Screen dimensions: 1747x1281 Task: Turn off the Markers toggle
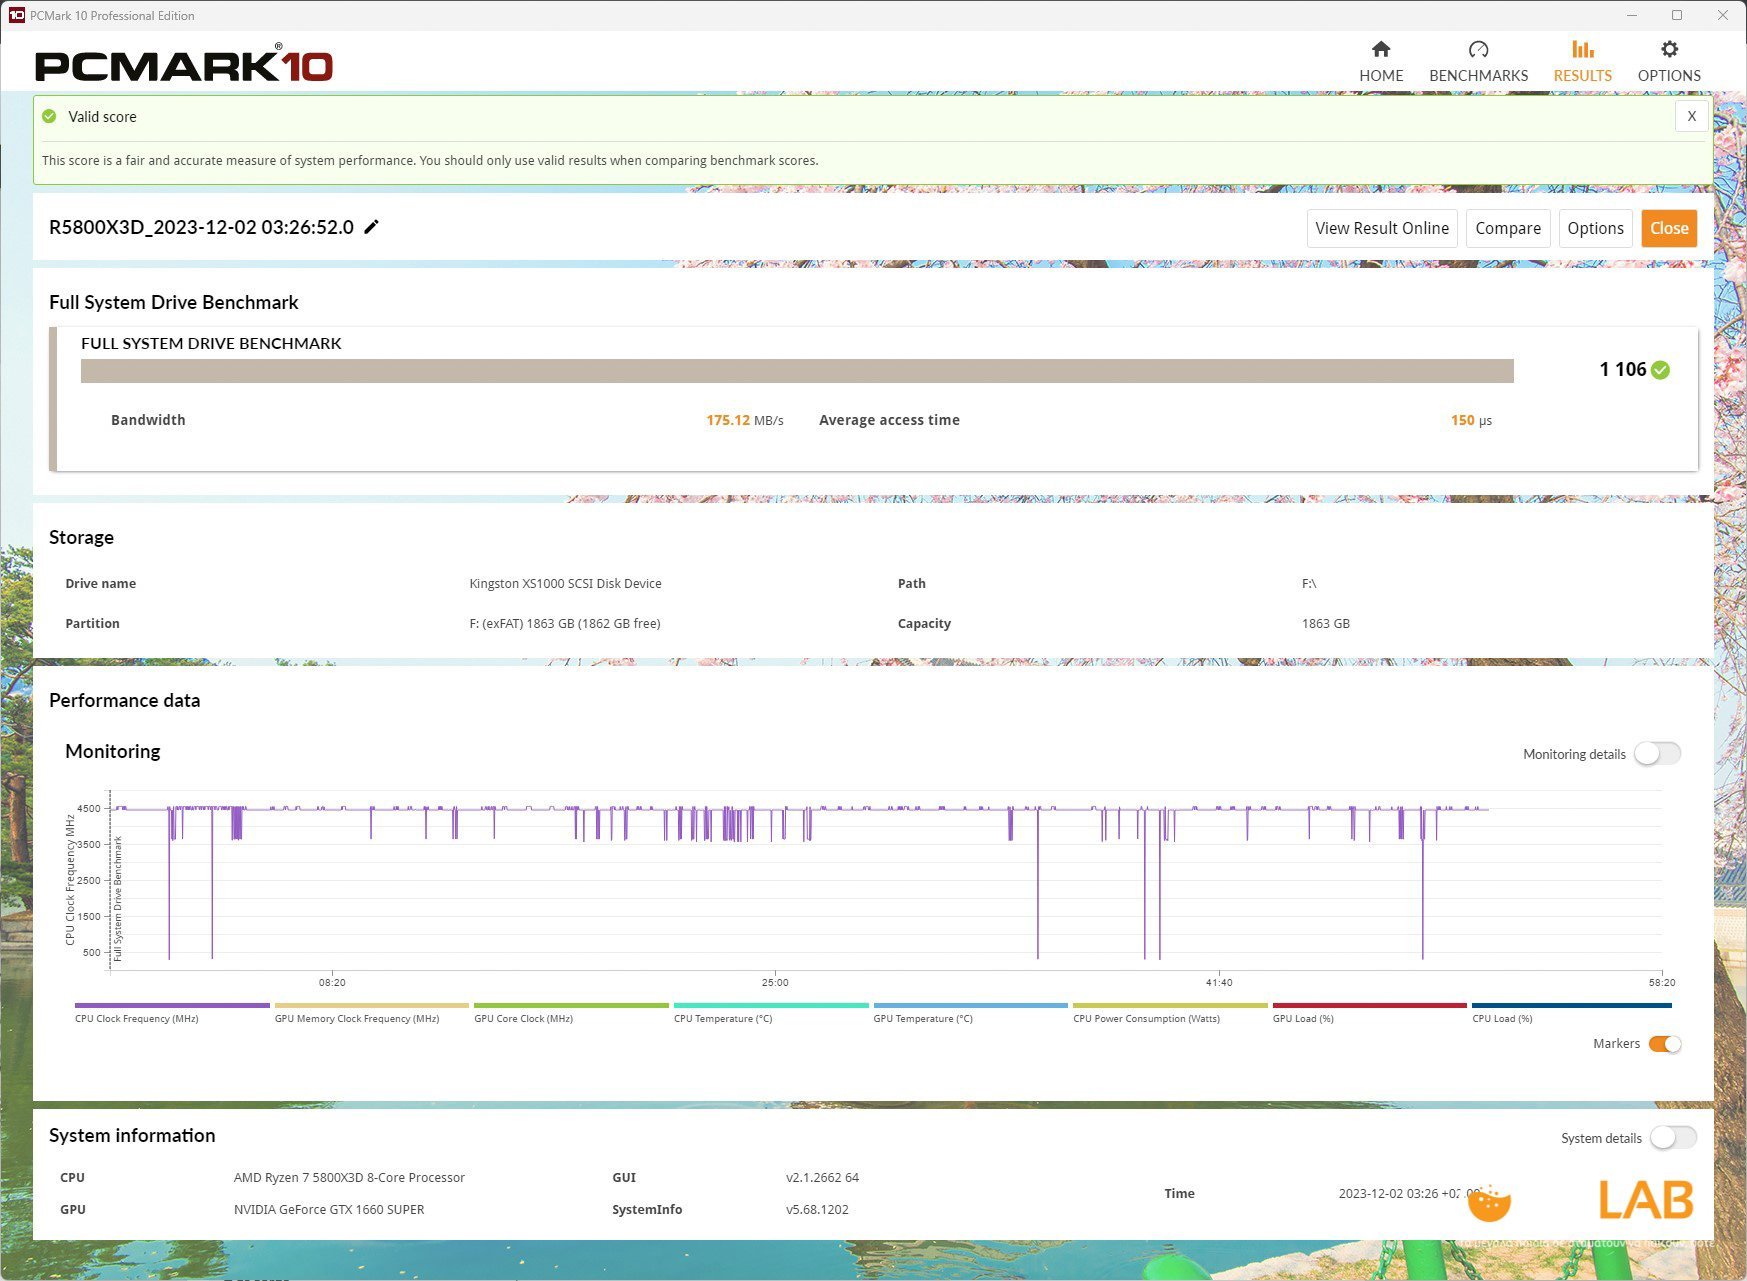click(x=1665, y=1044)
